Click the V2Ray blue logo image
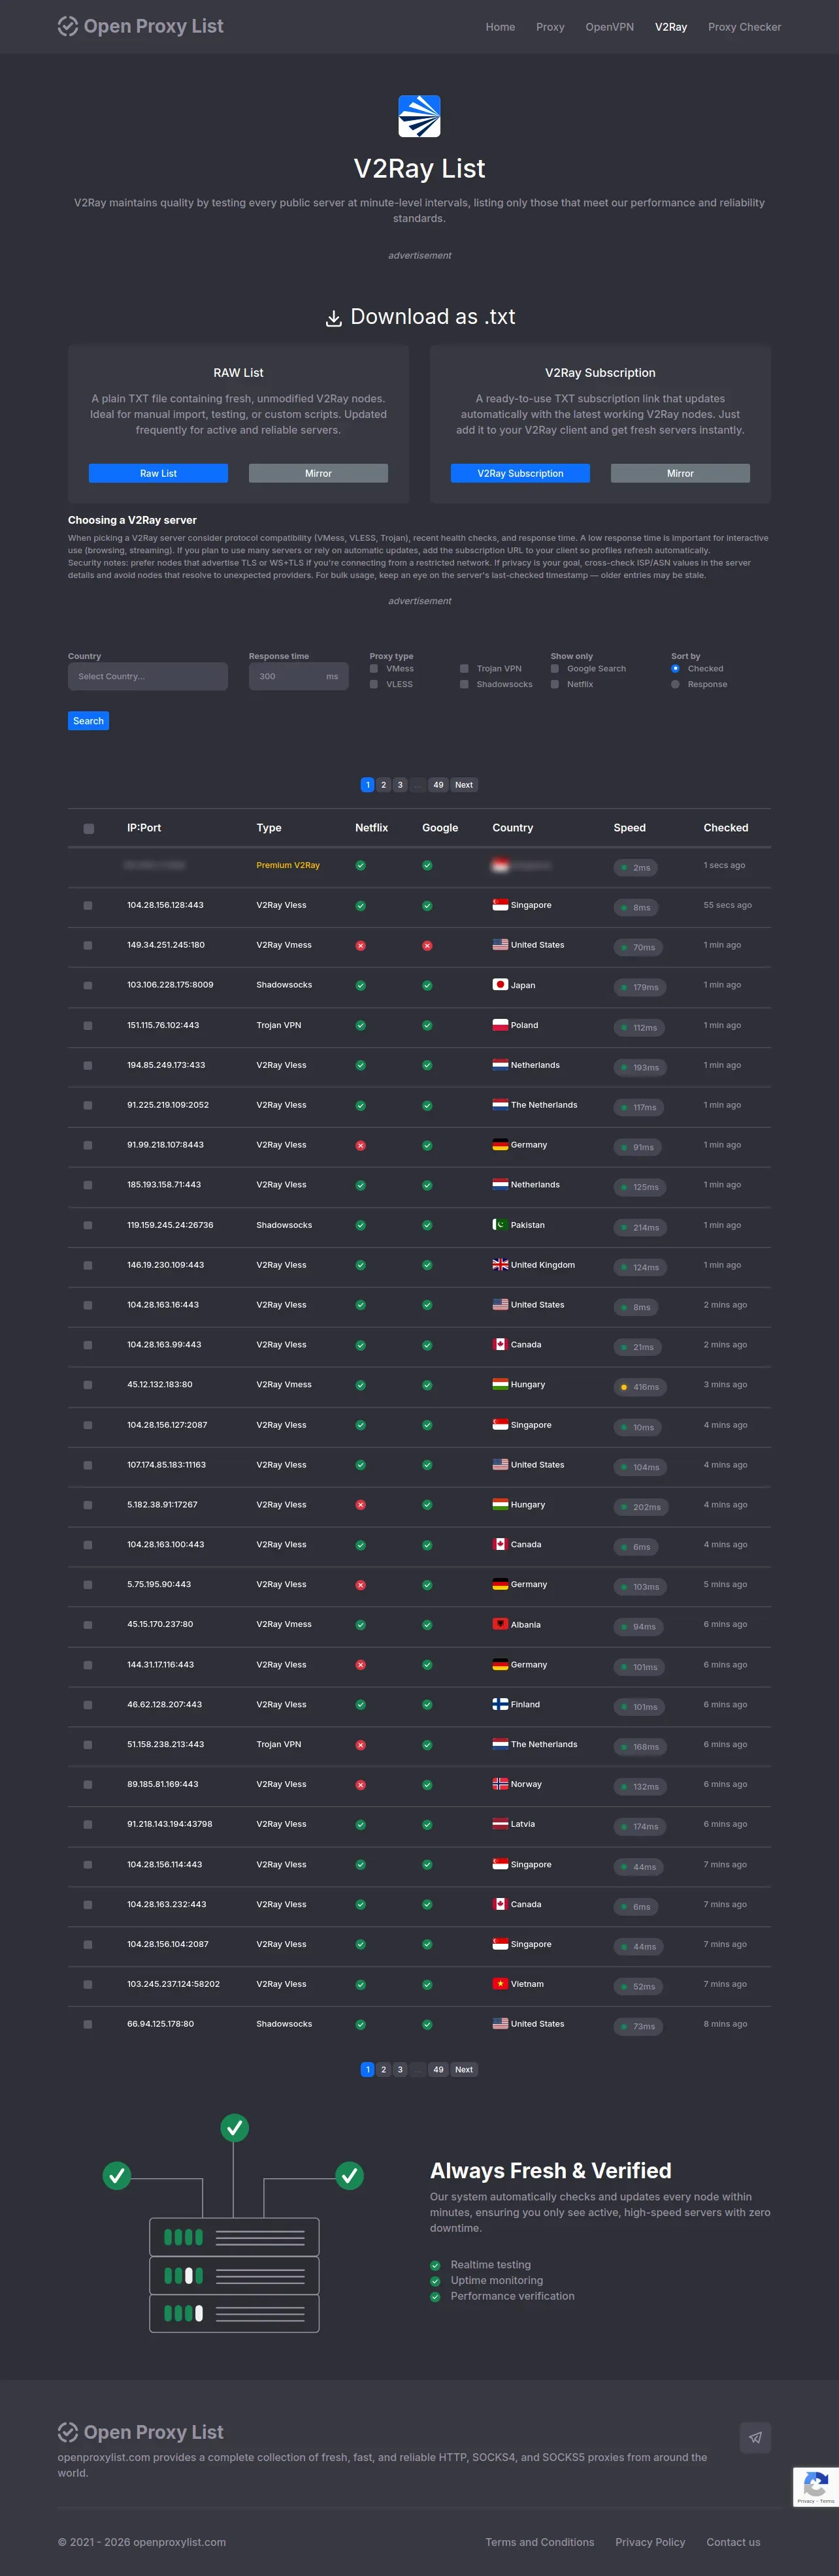 pyautogui.click(x=419, y=116)
